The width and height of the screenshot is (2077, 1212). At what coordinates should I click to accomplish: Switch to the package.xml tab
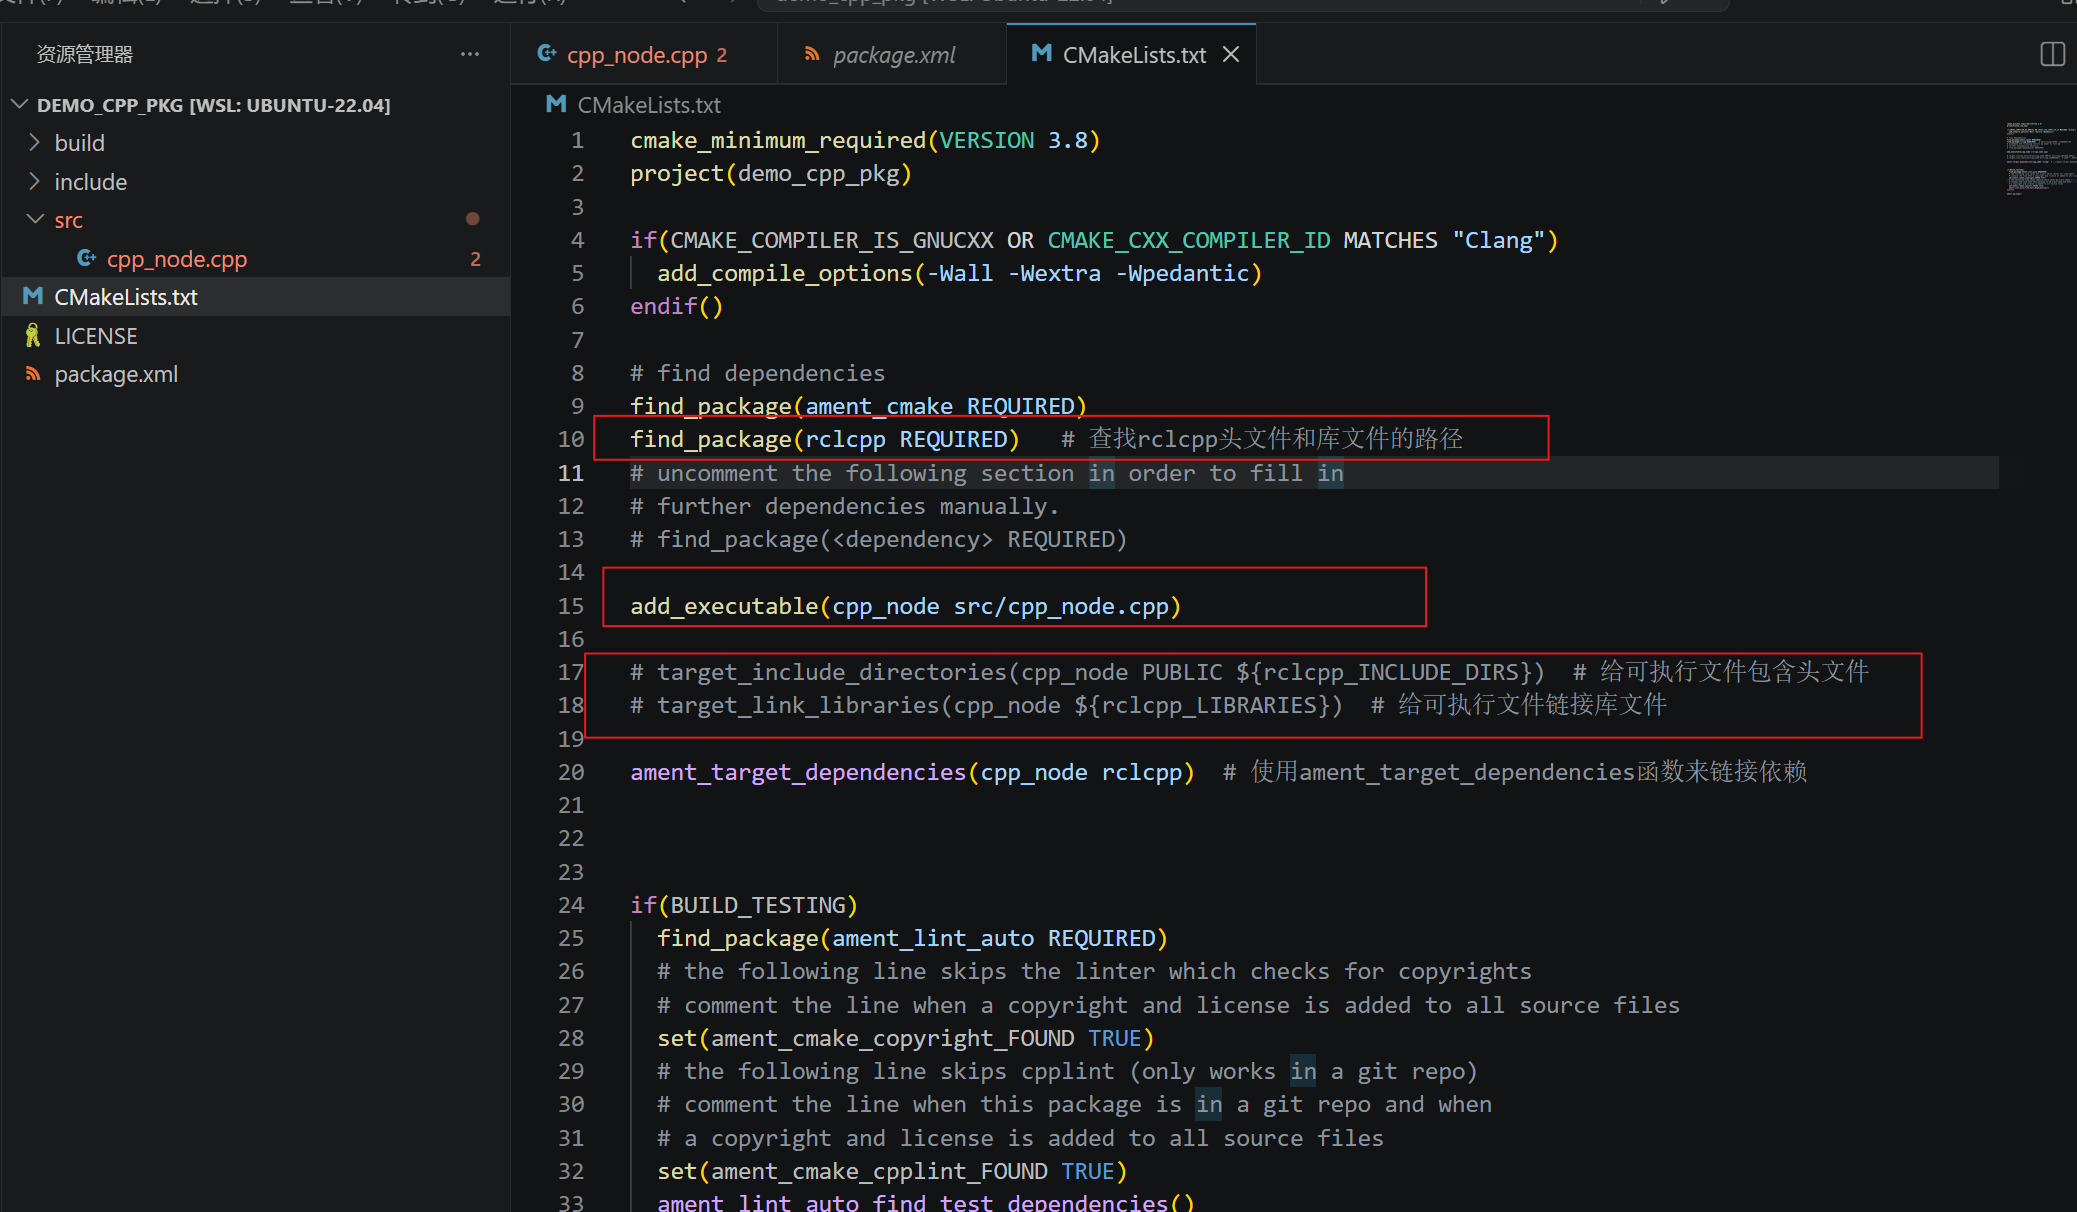pyautogui.click(x=894, y=55)
